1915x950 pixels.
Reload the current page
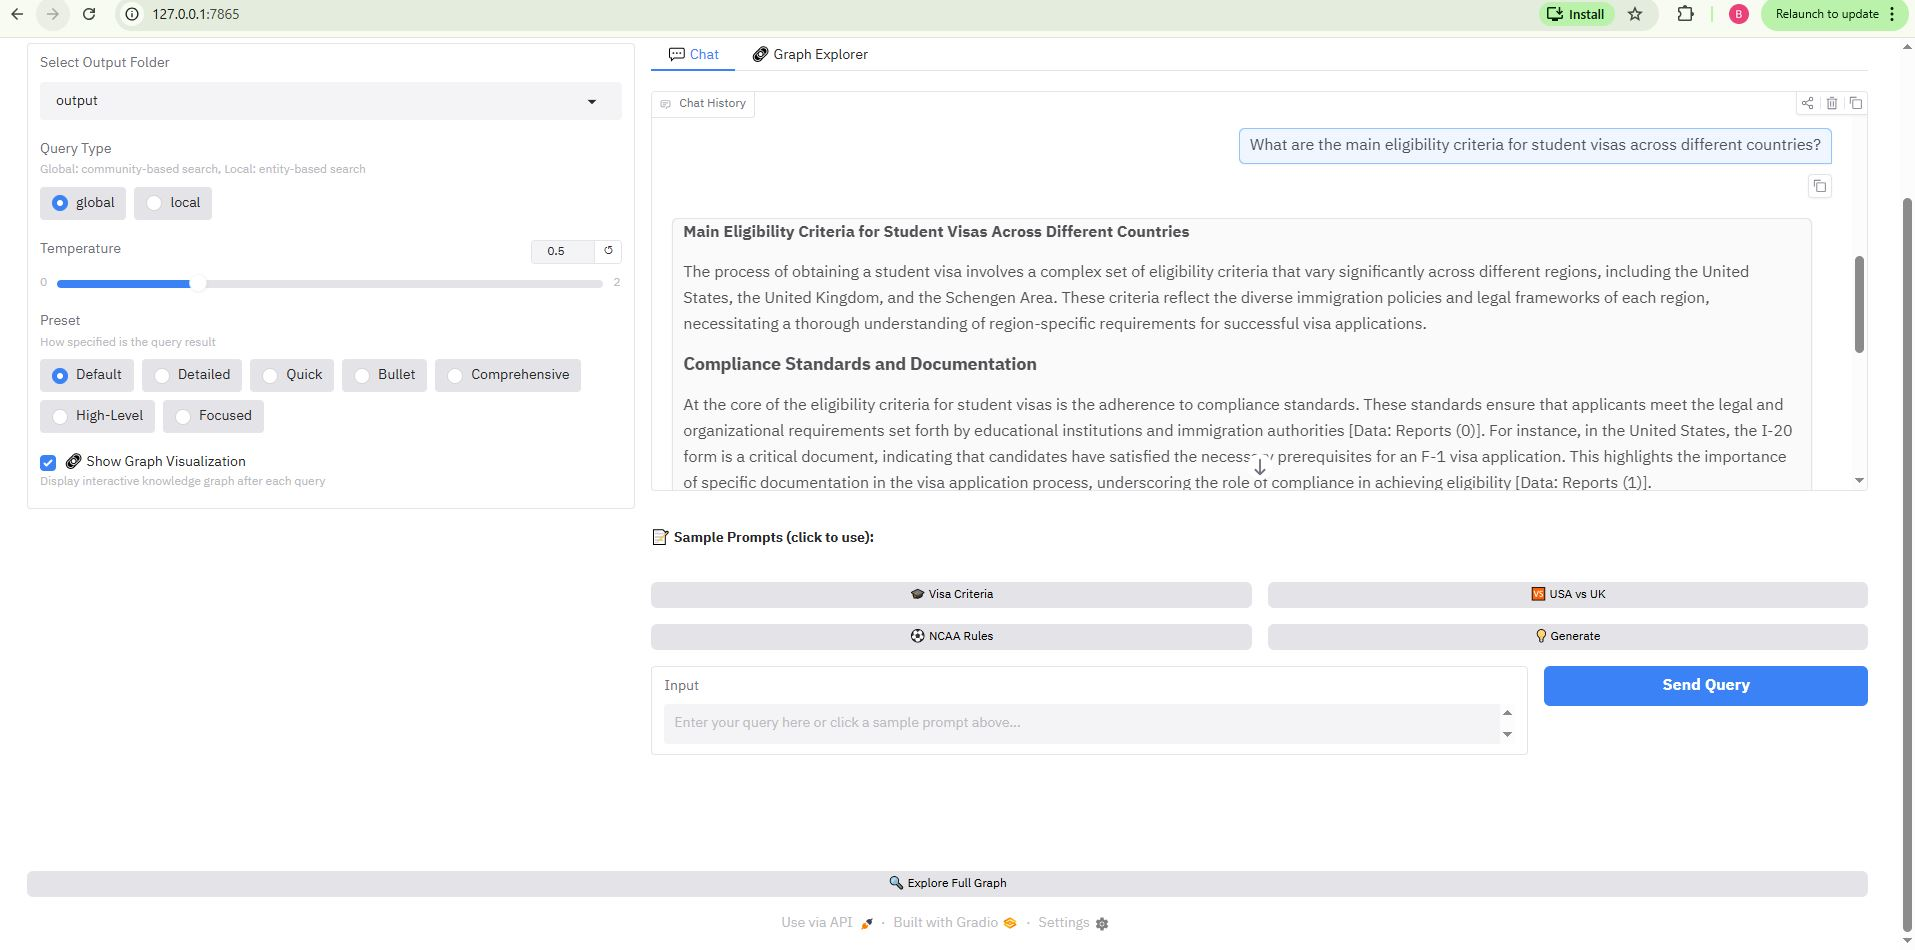pos(89,14)
